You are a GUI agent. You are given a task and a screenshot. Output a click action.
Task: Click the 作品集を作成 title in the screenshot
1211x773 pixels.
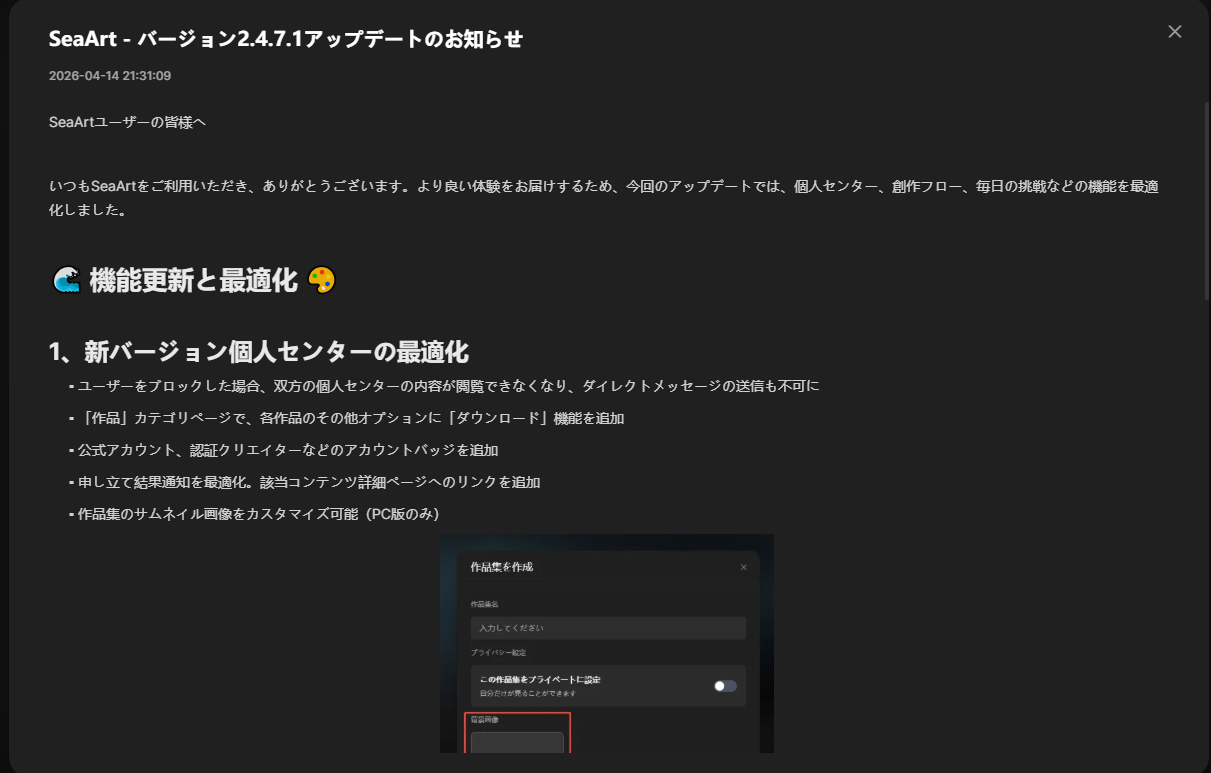(x=501, y=567)
